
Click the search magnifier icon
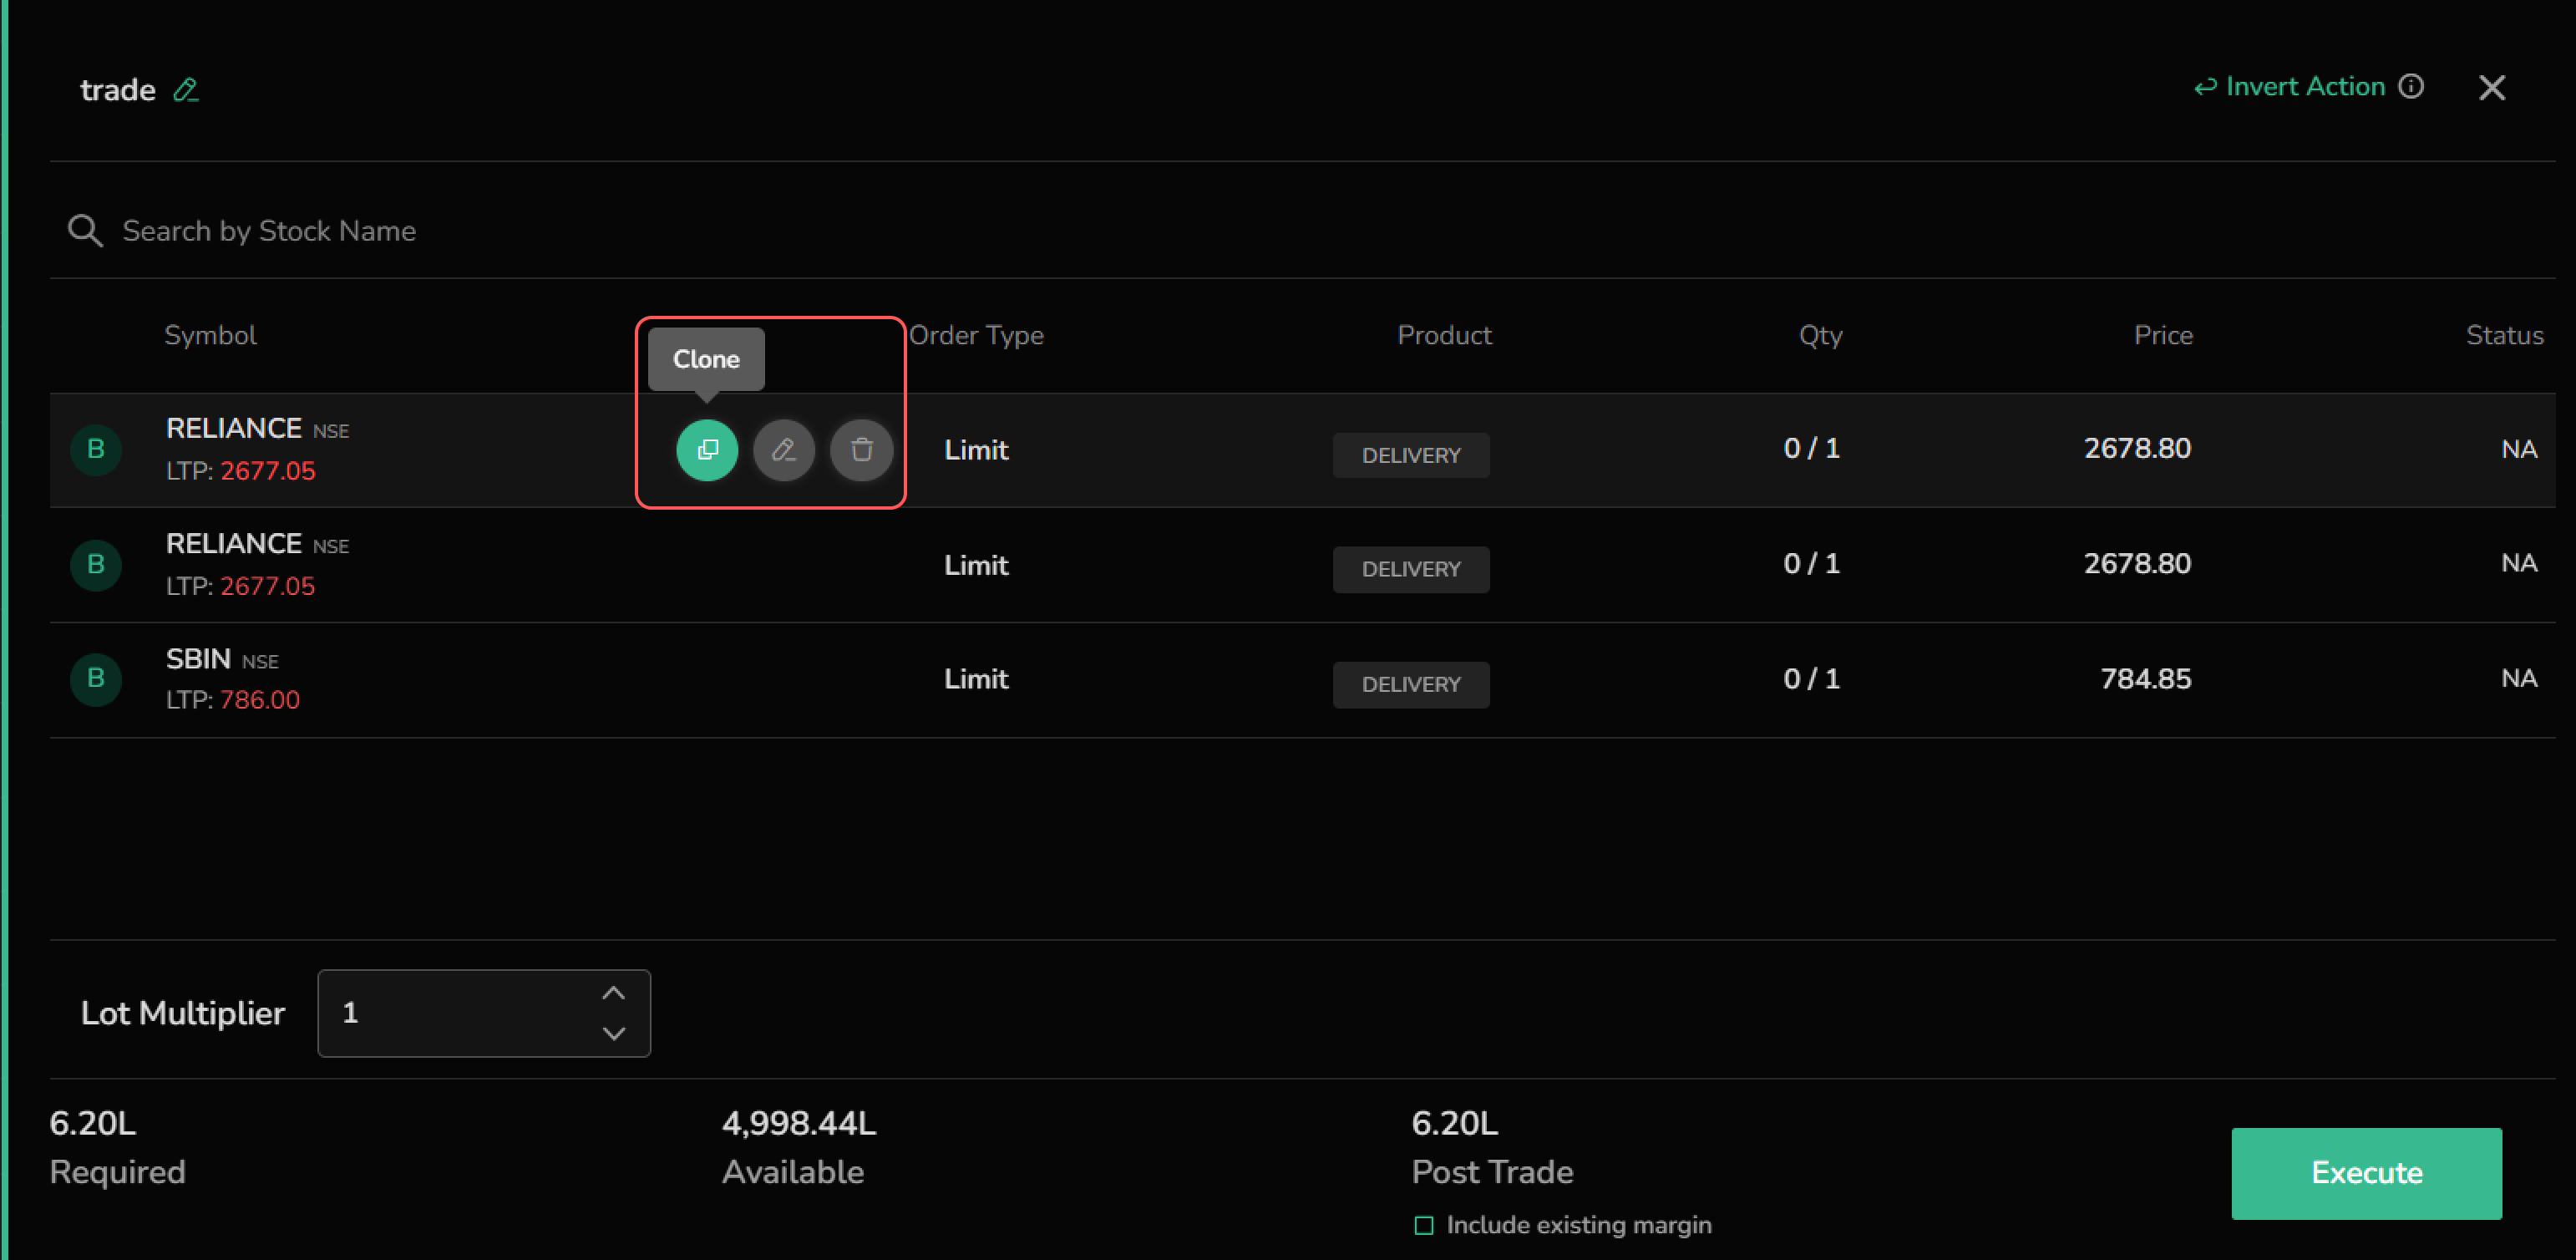point(85,231)
